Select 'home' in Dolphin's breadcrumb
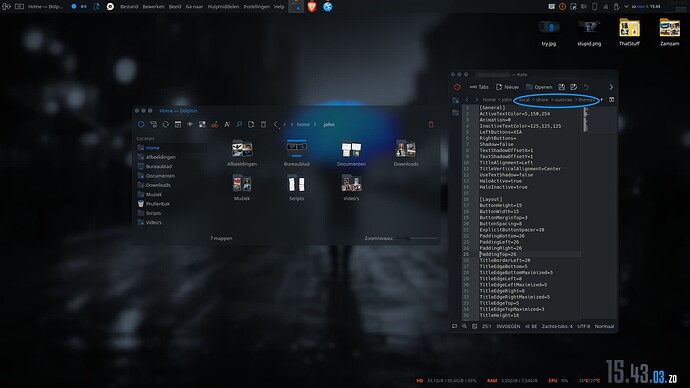690x388 pixels. tap(303, 124)
